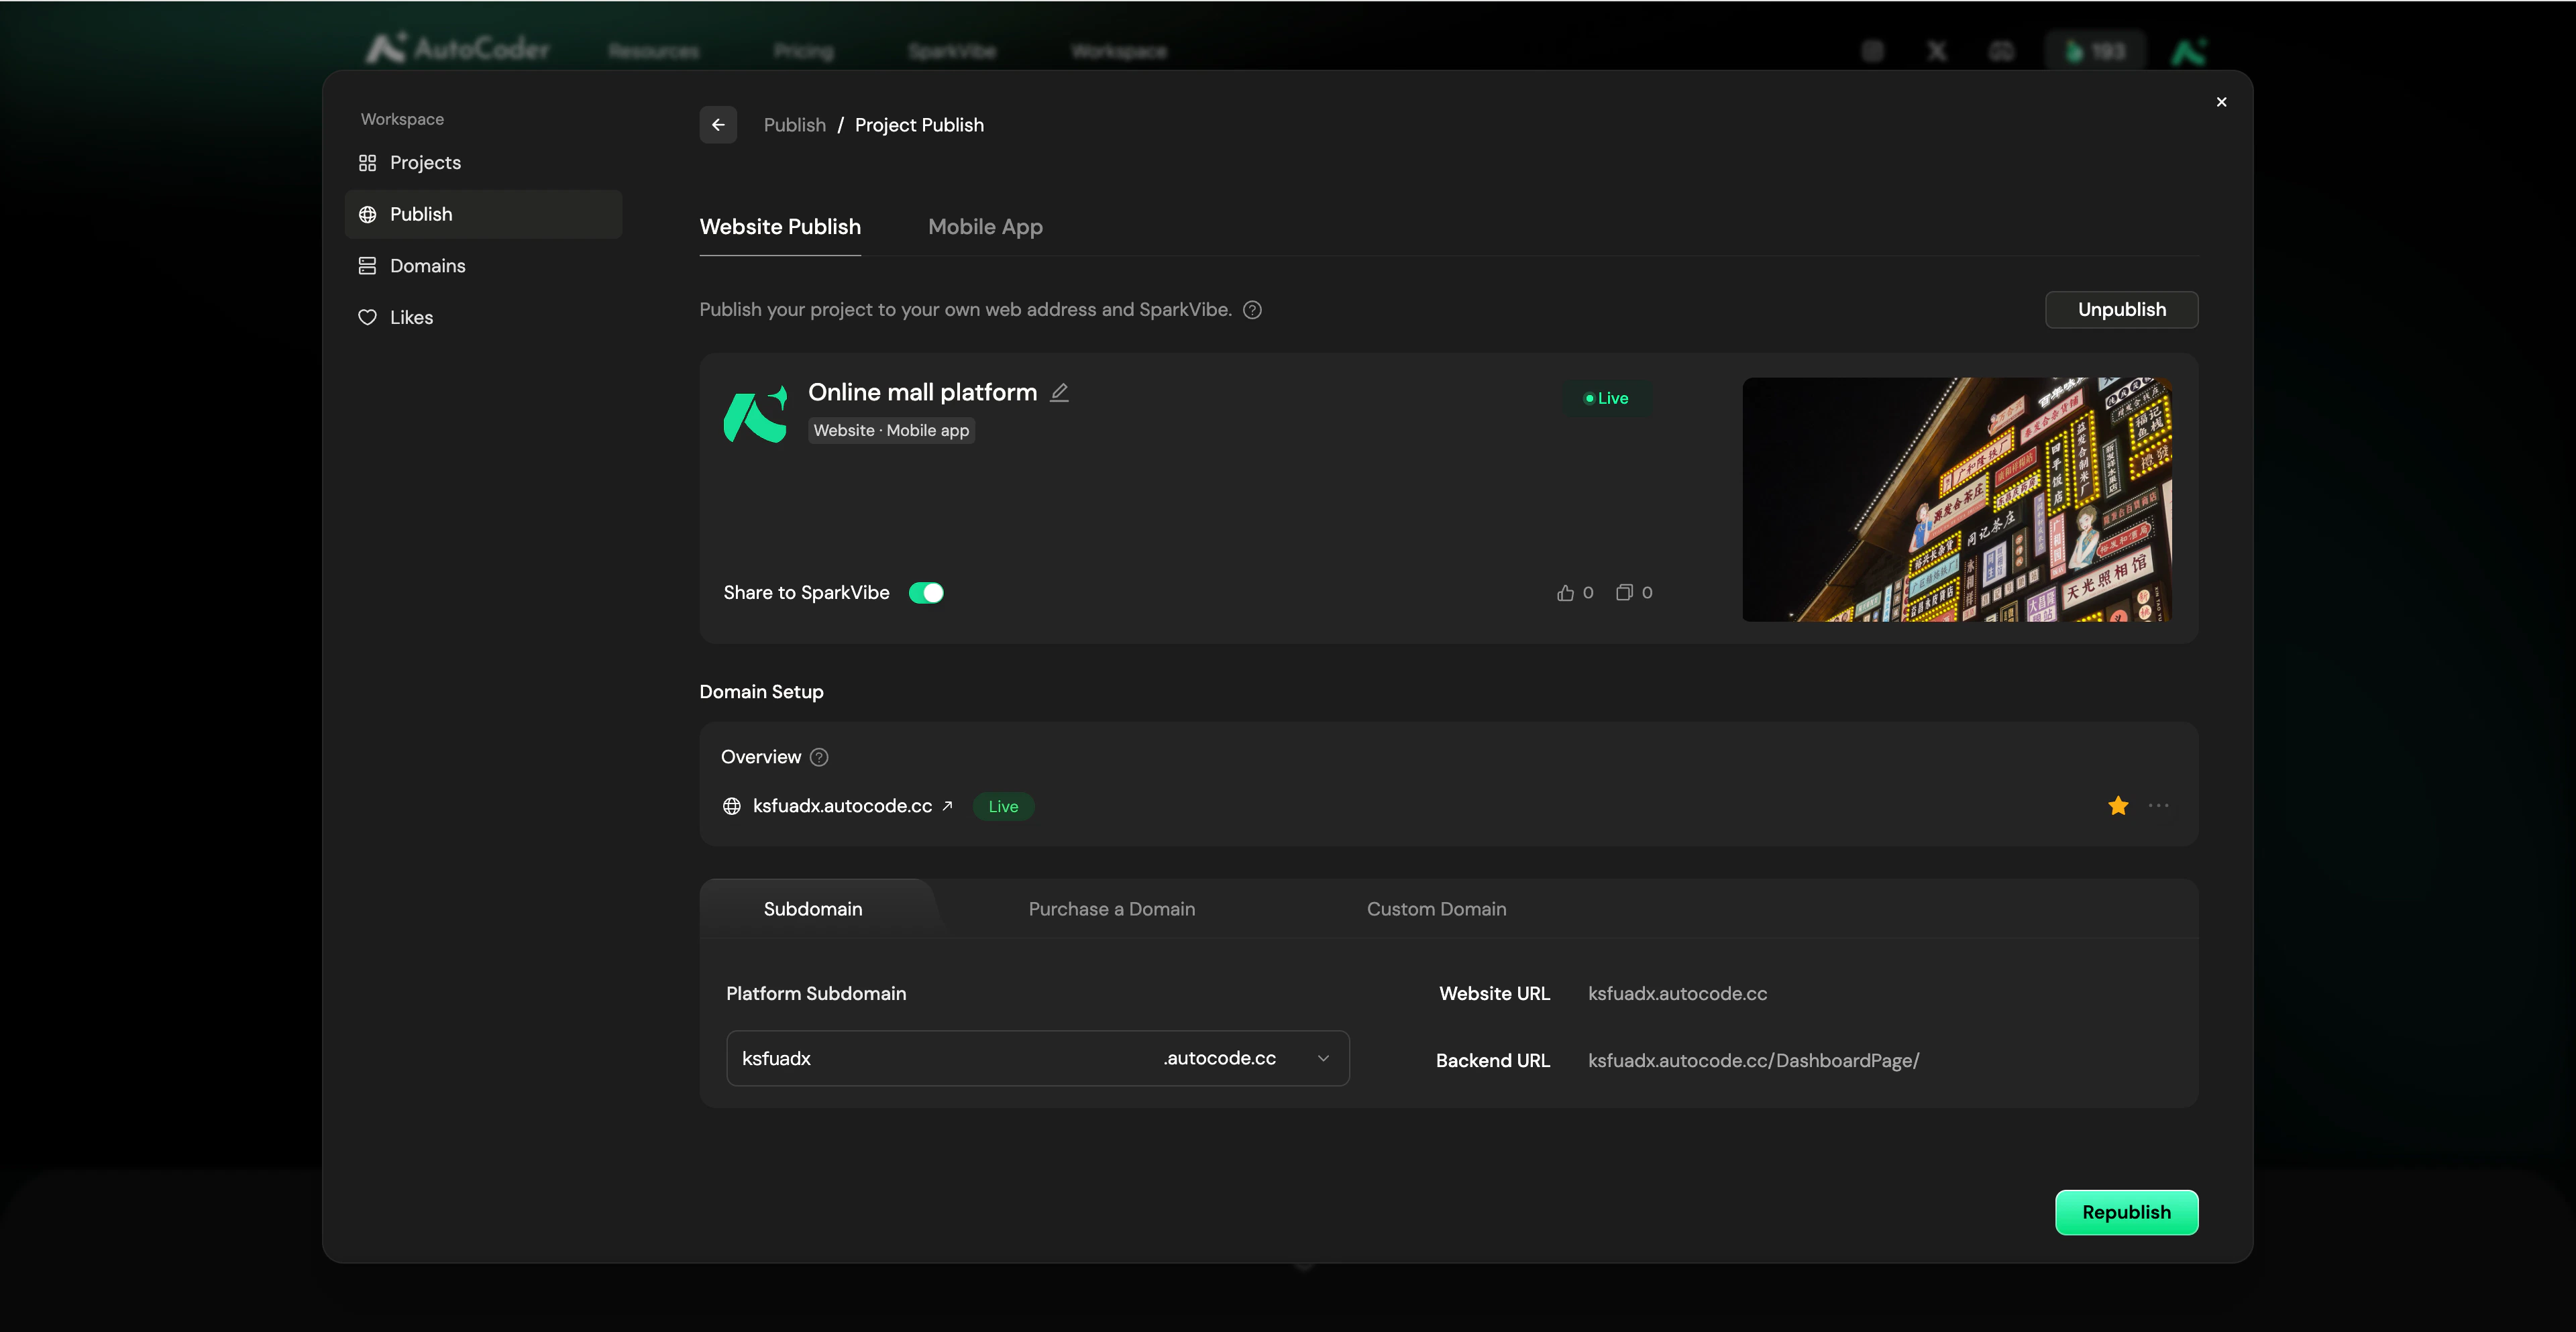Click the gold star primary domain icon
This screenshot has height=1332, width=2576.
pyautogui.click(x=2117, y=806)
